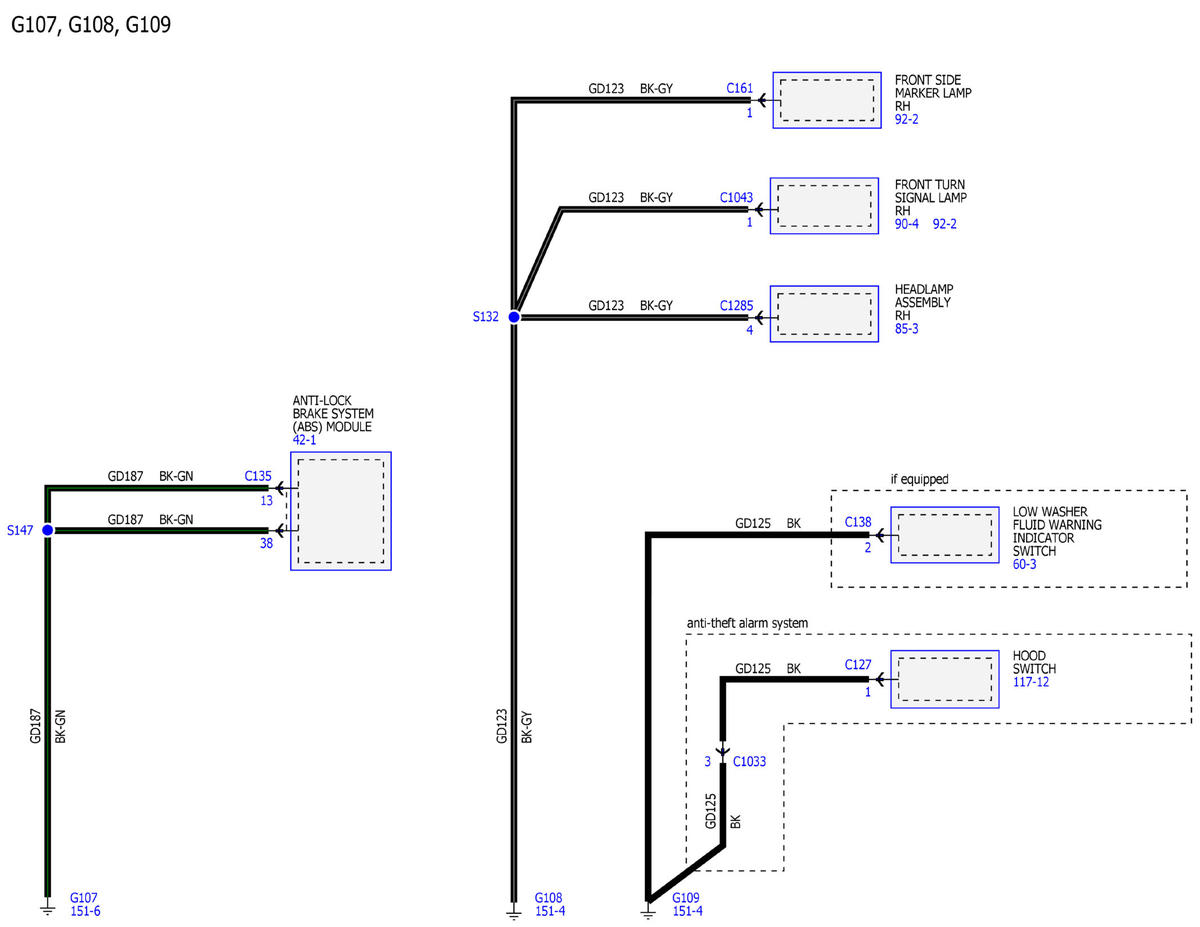This screenshot has height=927, width=1200.
Task: Click the C161 connector reference
Action: tap(739, 88)
